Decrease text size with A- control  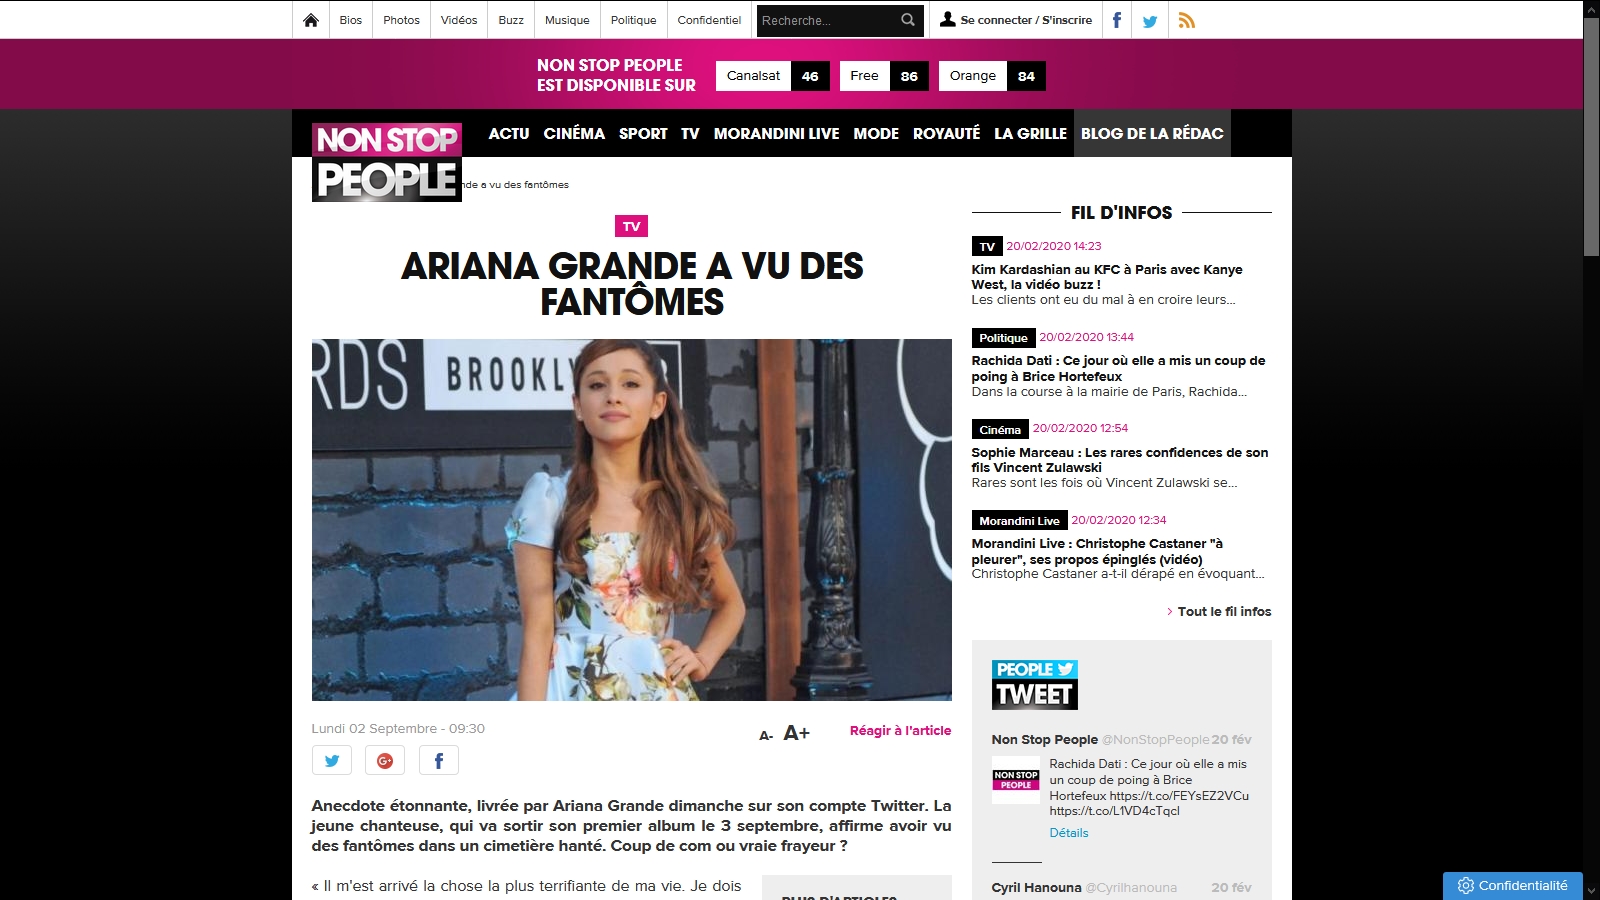click(766, 735)
